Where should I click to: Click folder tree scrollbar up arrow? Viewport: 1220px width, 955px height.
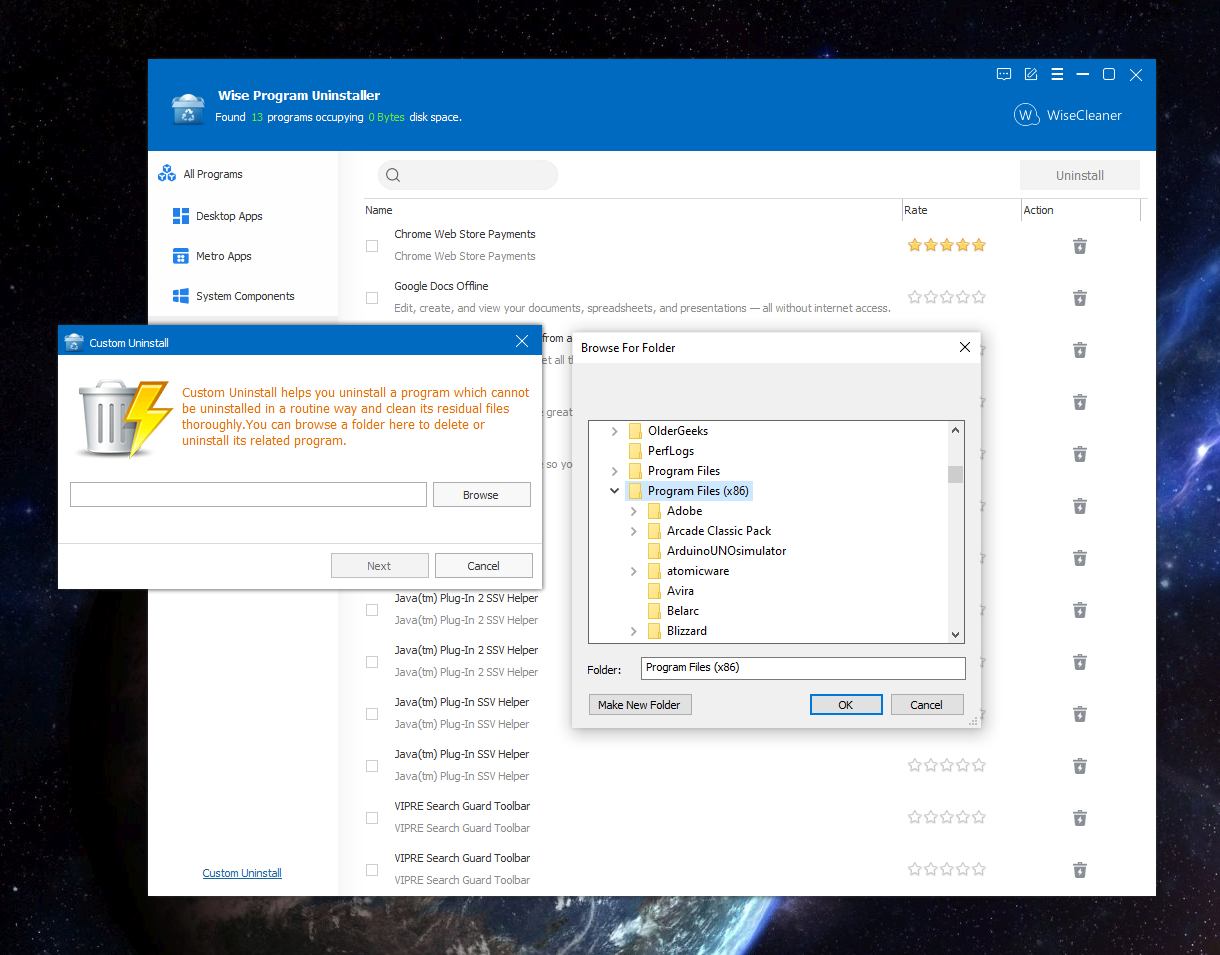pyautogui.click(x=956, y=430)
